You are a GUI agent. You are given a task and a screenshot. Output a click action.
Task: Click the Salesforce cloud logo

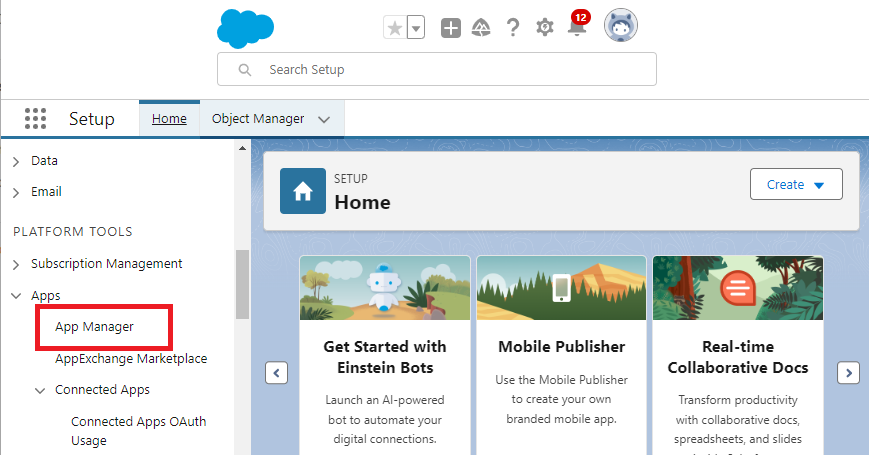246,28
